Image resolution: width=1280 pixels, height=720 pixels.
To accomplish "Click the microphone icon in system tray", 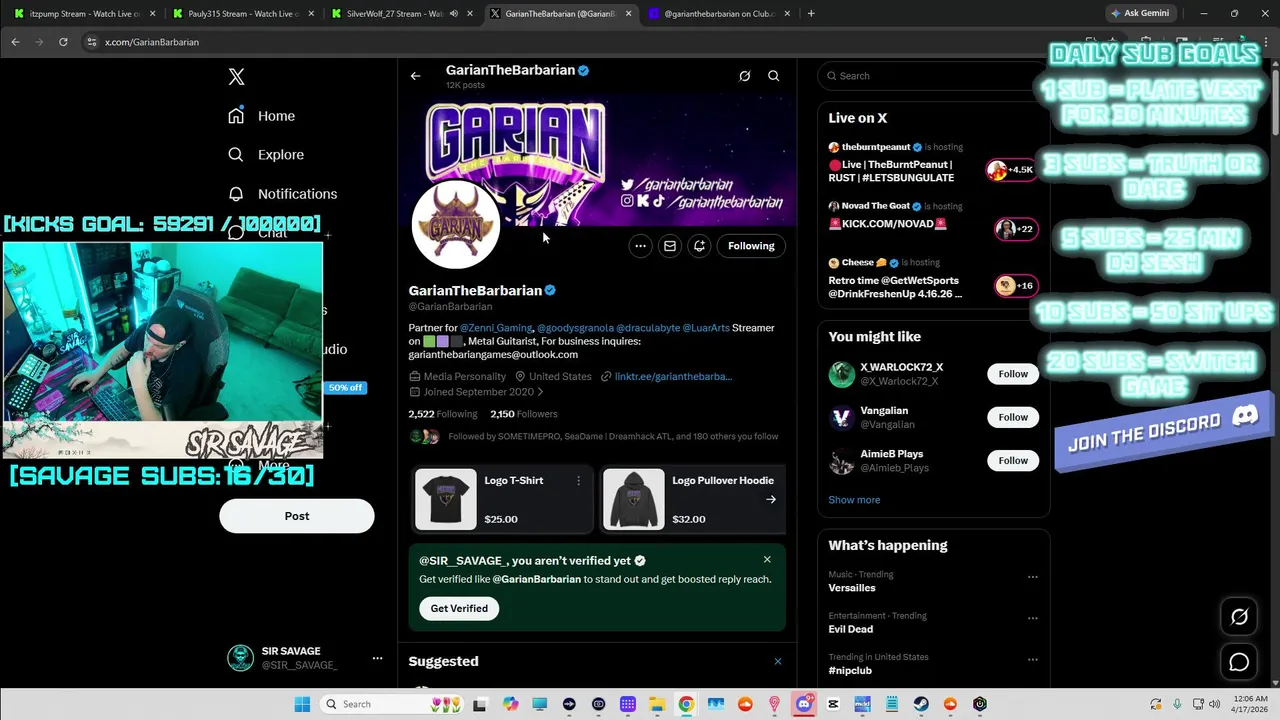I will [1176, 704].
